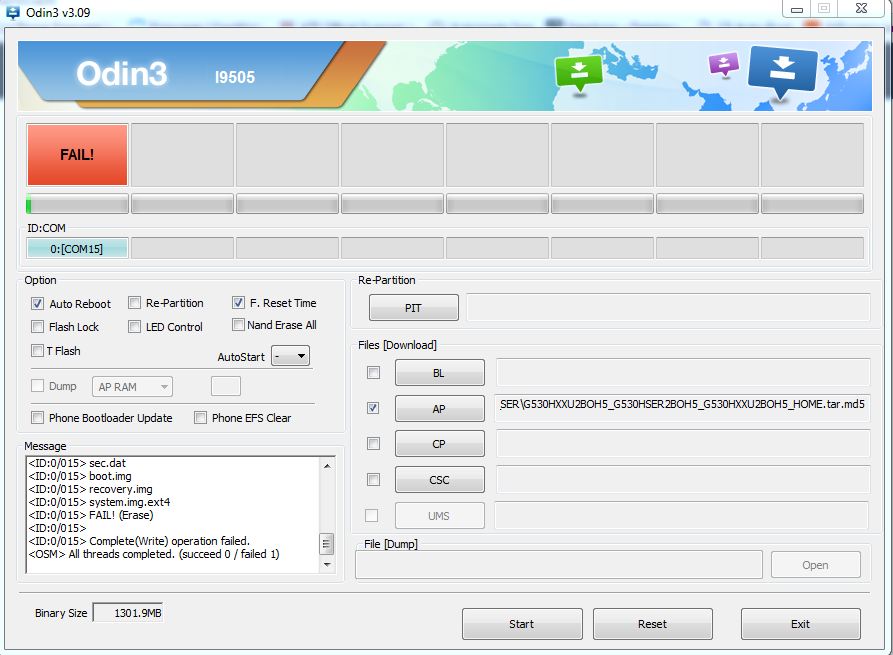Tick the LED Control checkbox
The height and width of the screenshot is (655, 893).
[x=134, y=326]
